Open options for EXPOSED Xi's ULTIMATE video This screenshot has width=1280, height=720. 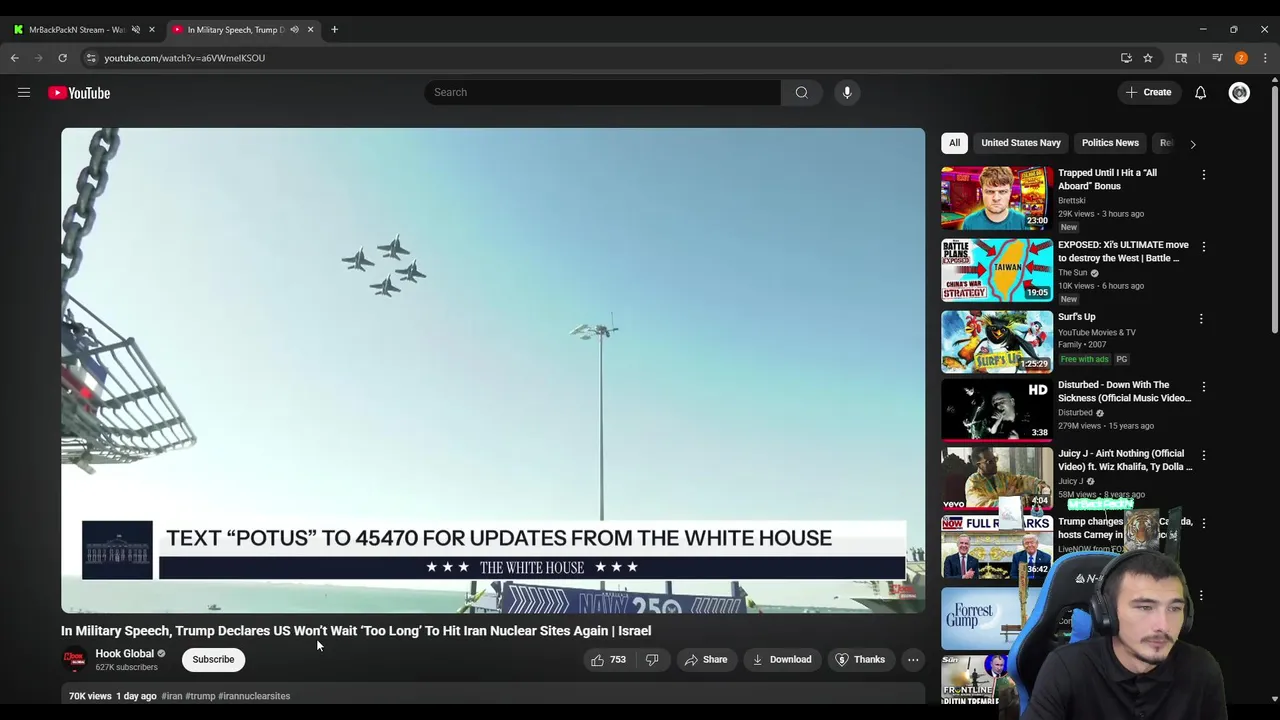pyautogui.click(x=1203, y=247)
